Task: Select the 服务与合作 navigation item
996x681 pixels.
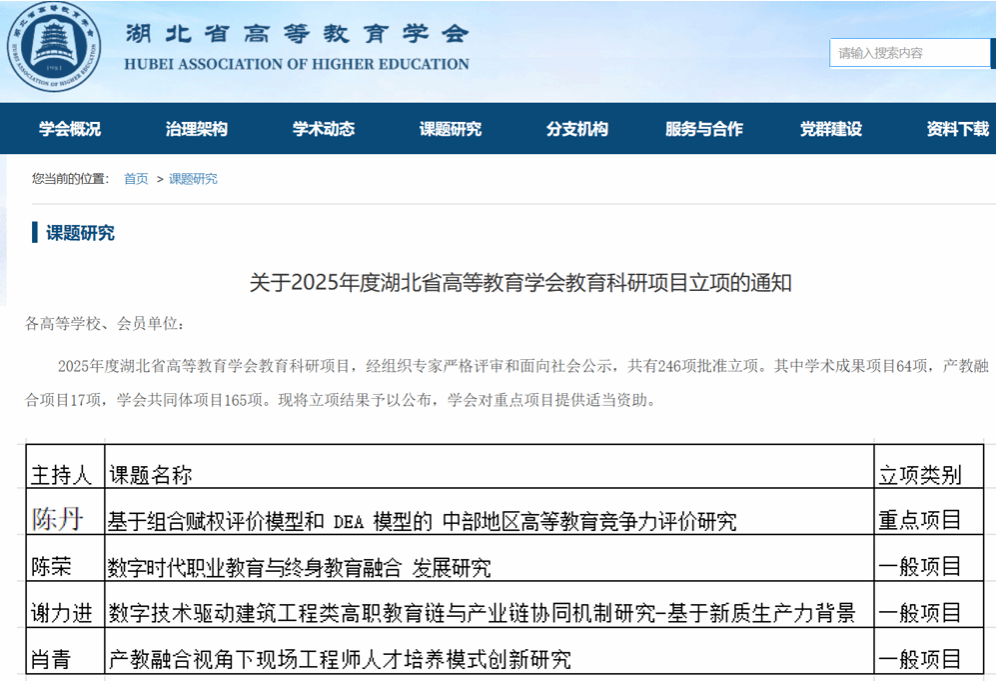Action: coord(704,129)
